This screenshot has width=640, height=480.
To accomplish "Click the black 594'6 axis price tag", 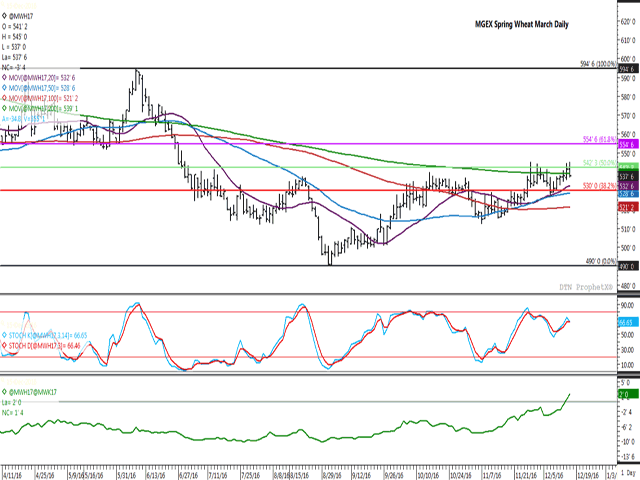I will pyautogui.click(x=629, y=69).
